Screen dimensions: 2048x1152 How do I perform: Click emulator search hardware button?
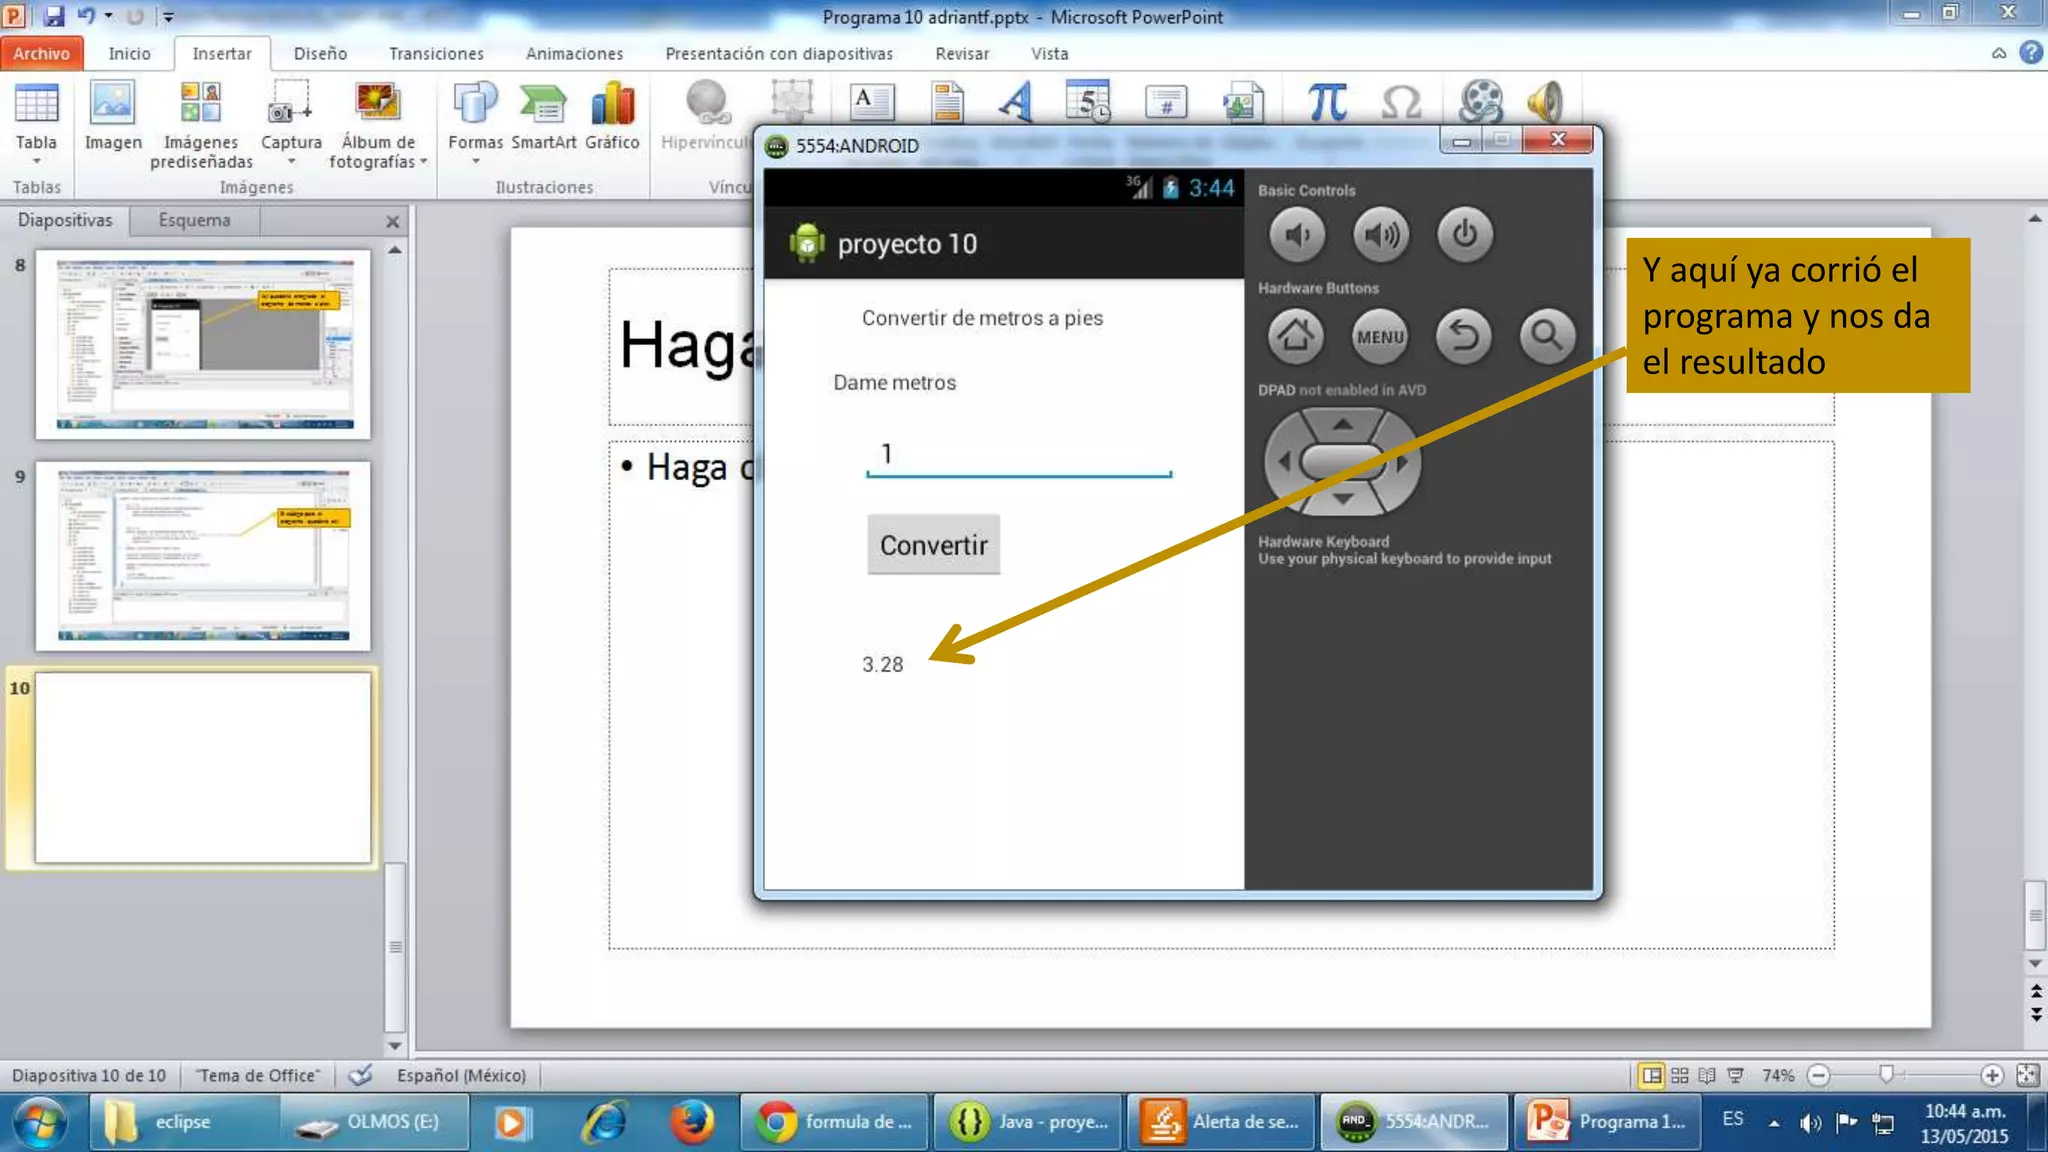[x=1547, y=336]
